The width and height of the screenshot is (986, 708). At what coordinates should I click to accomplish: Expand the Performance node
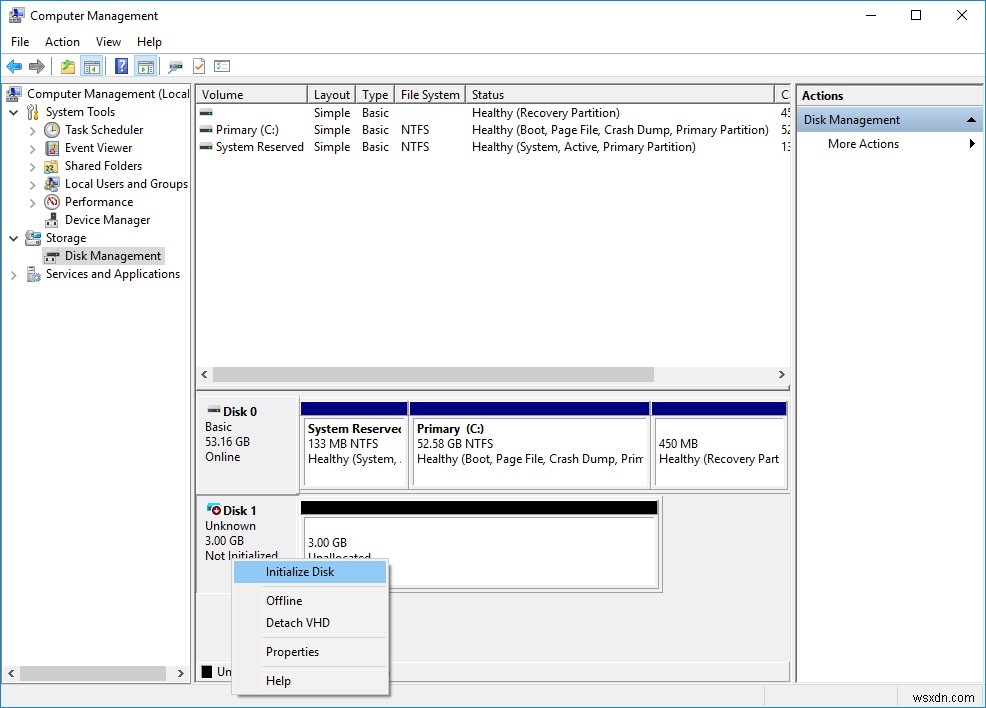click(33, 202)
